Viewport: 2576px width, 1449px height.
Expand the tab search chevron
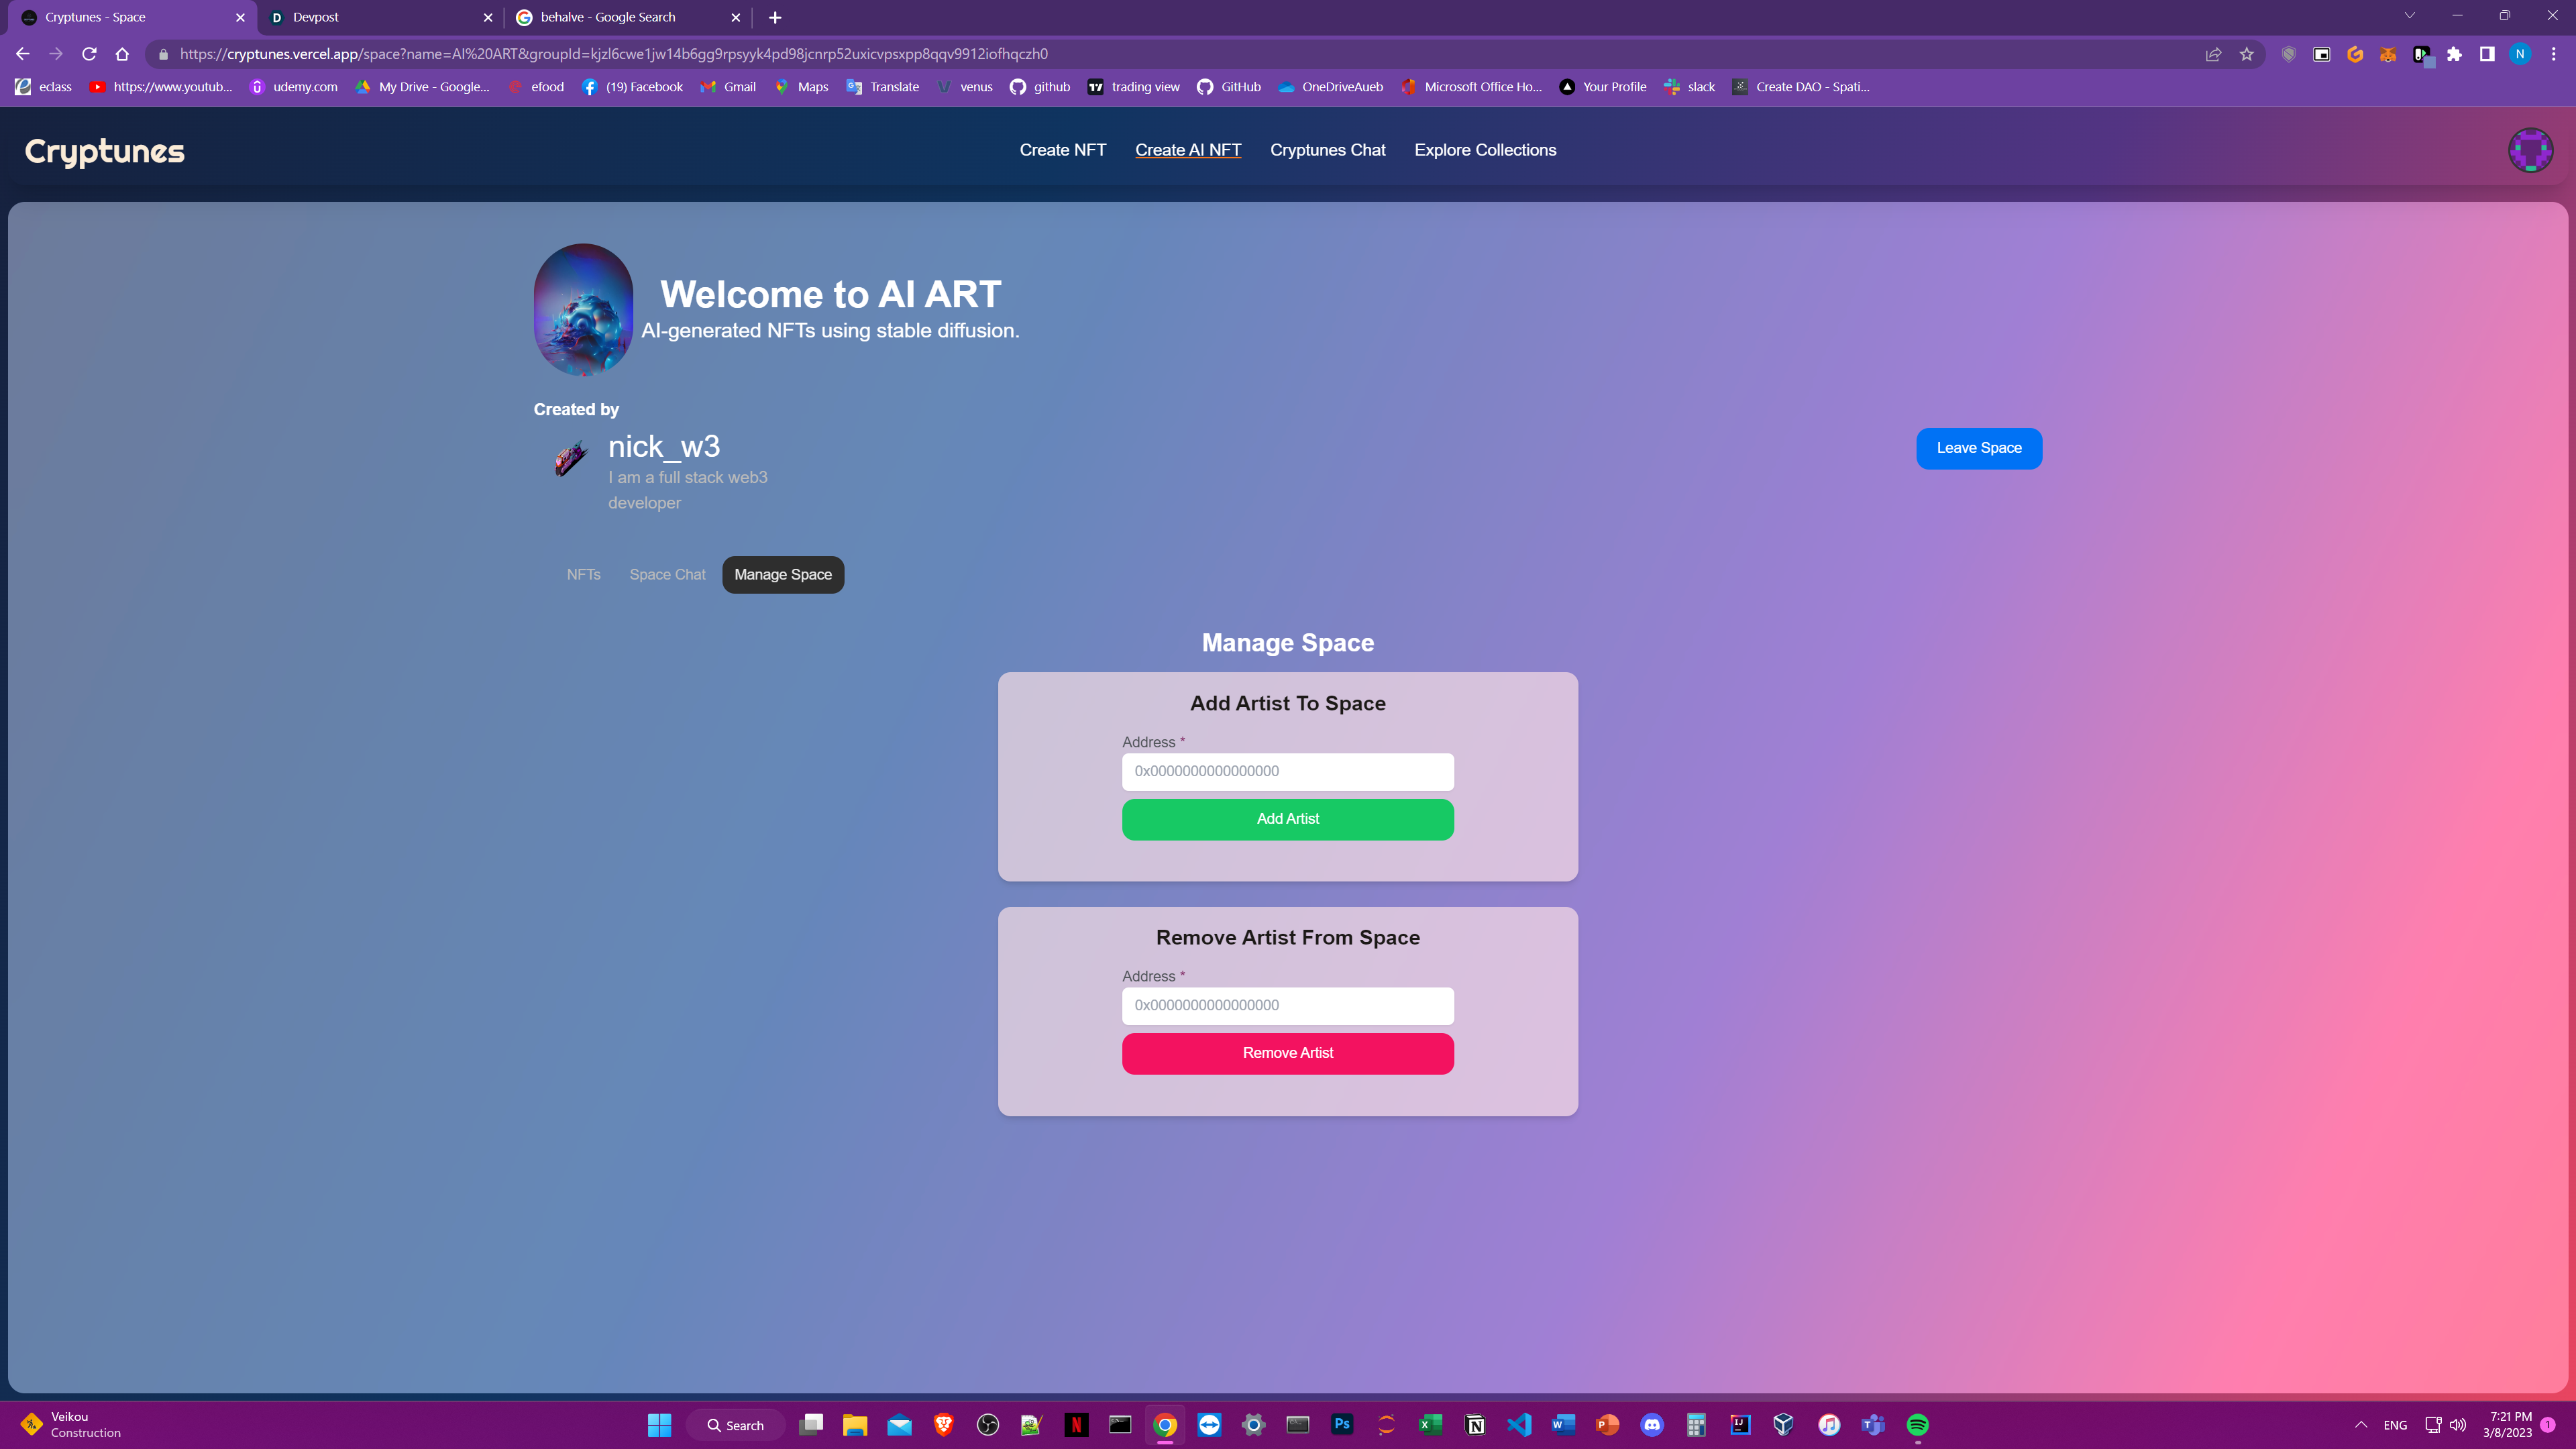tap(2409, 16)
